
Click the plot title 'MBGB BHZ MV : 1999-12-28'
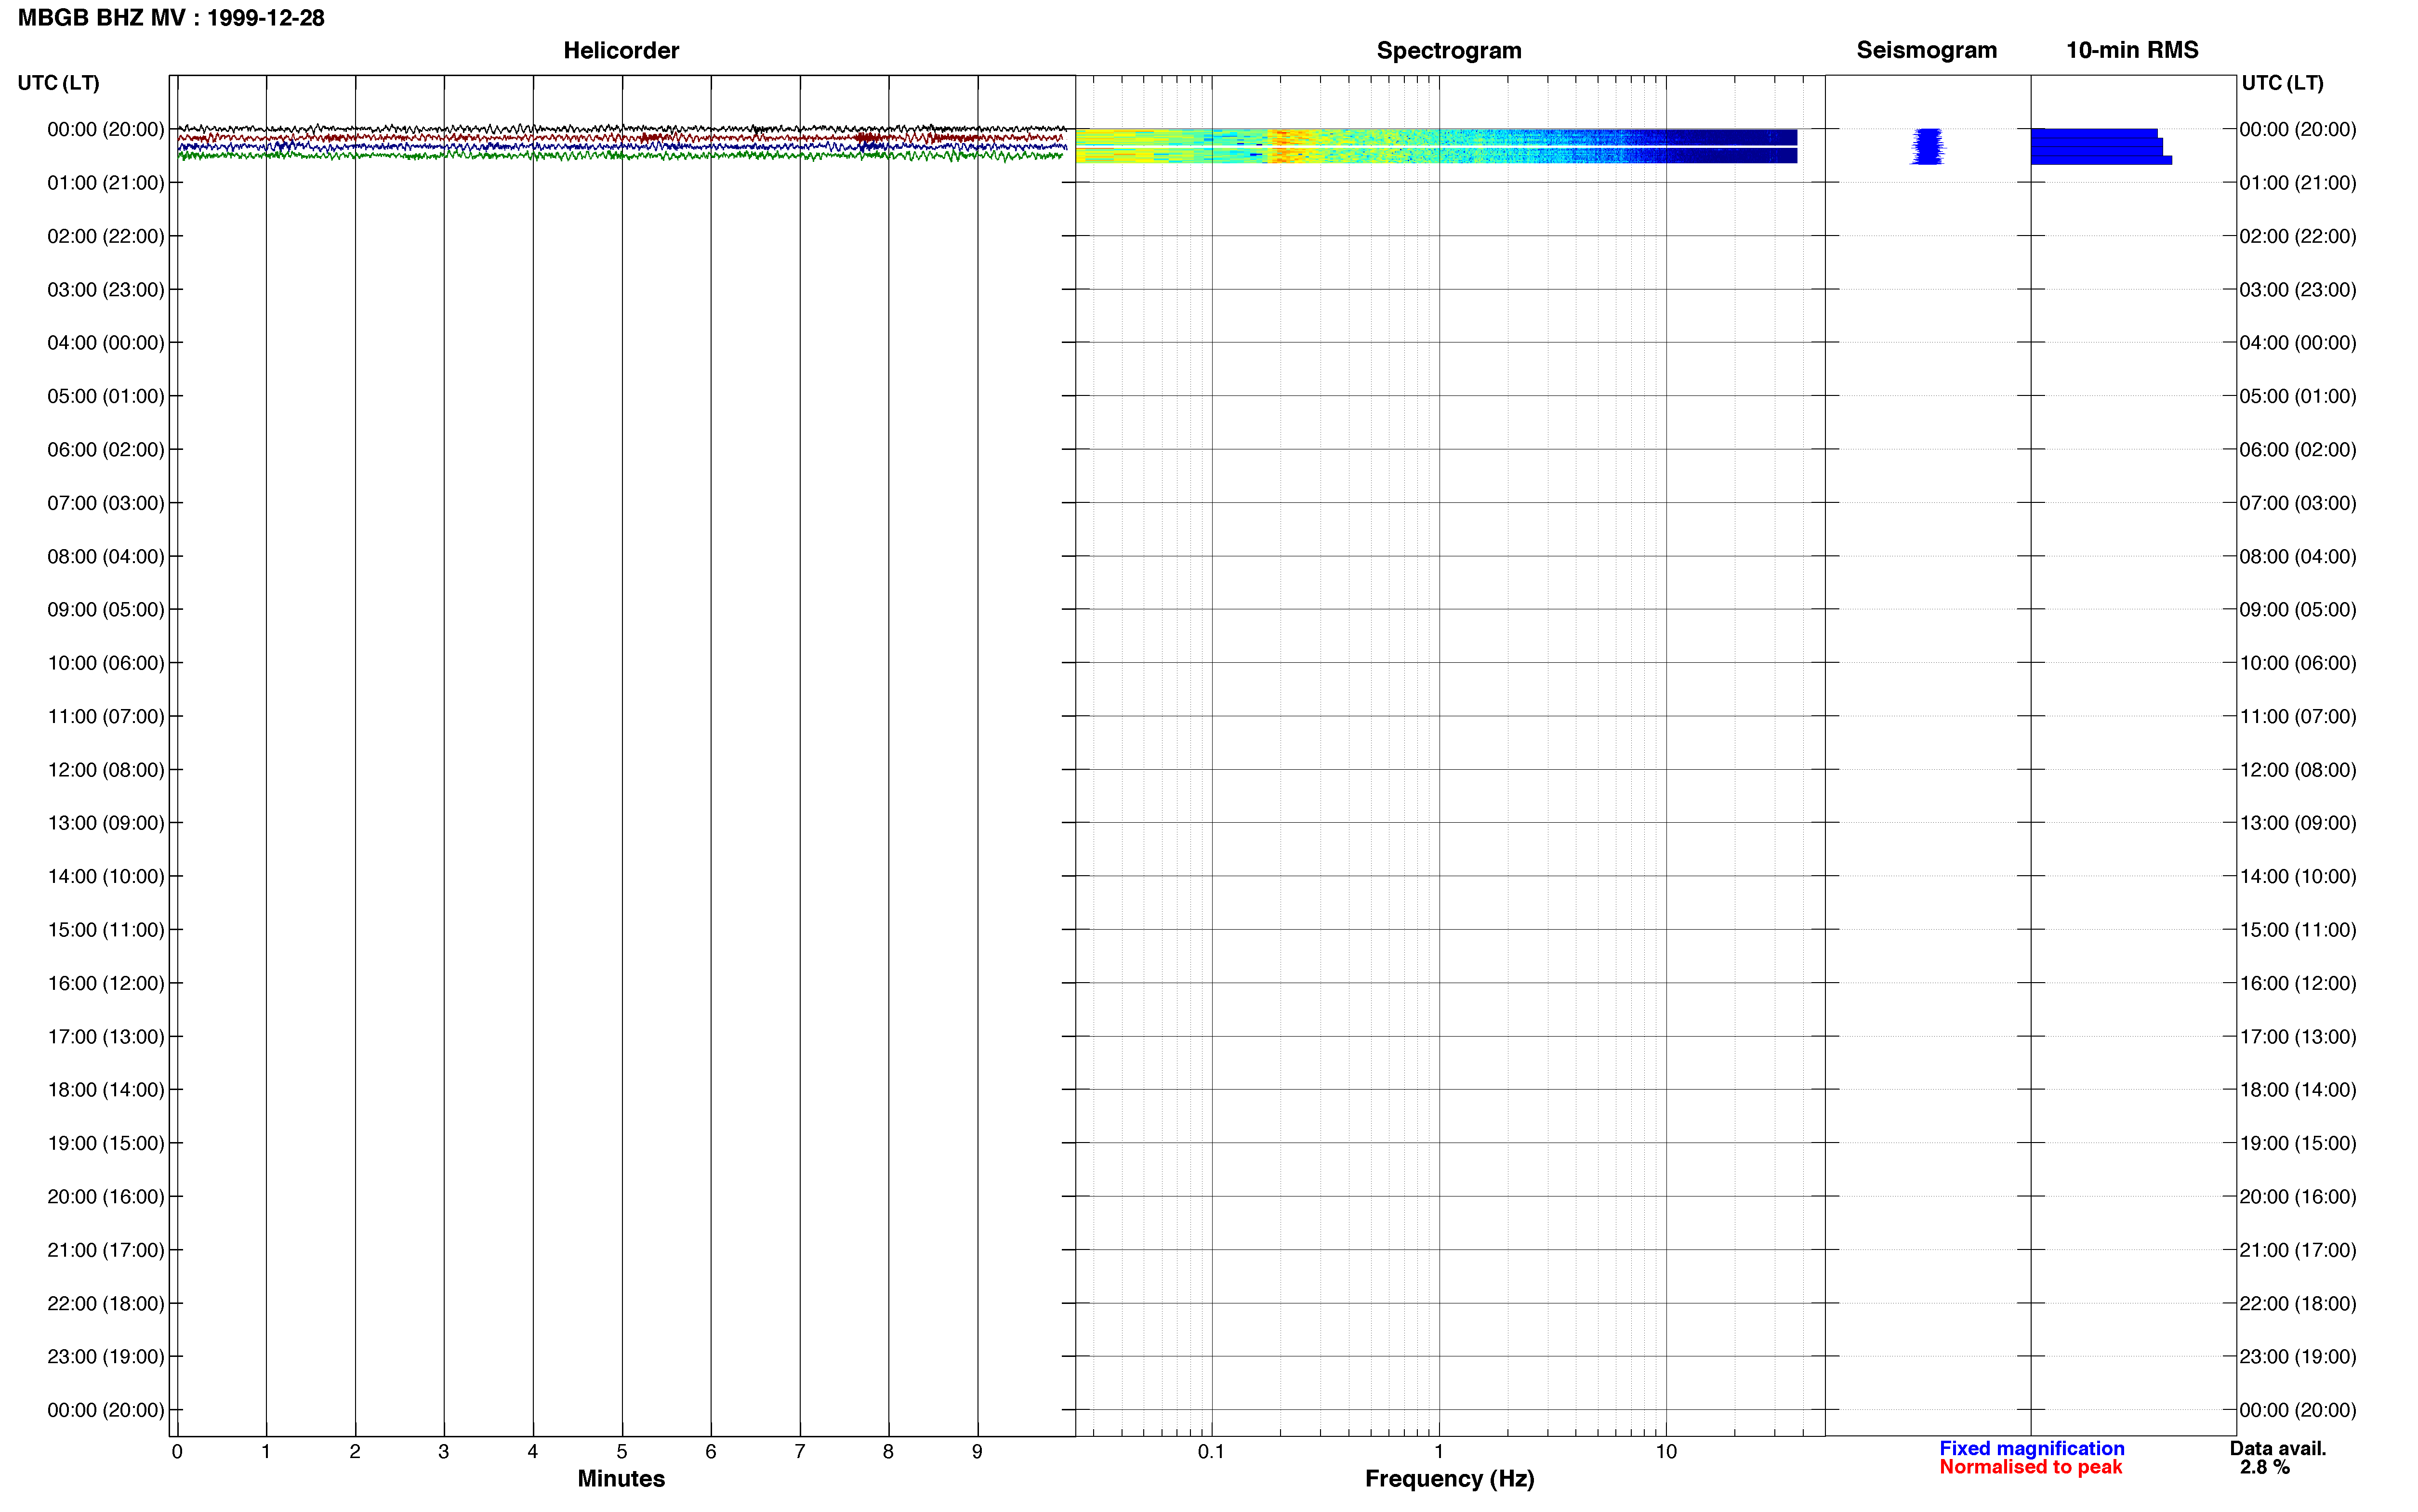(171, 18)
